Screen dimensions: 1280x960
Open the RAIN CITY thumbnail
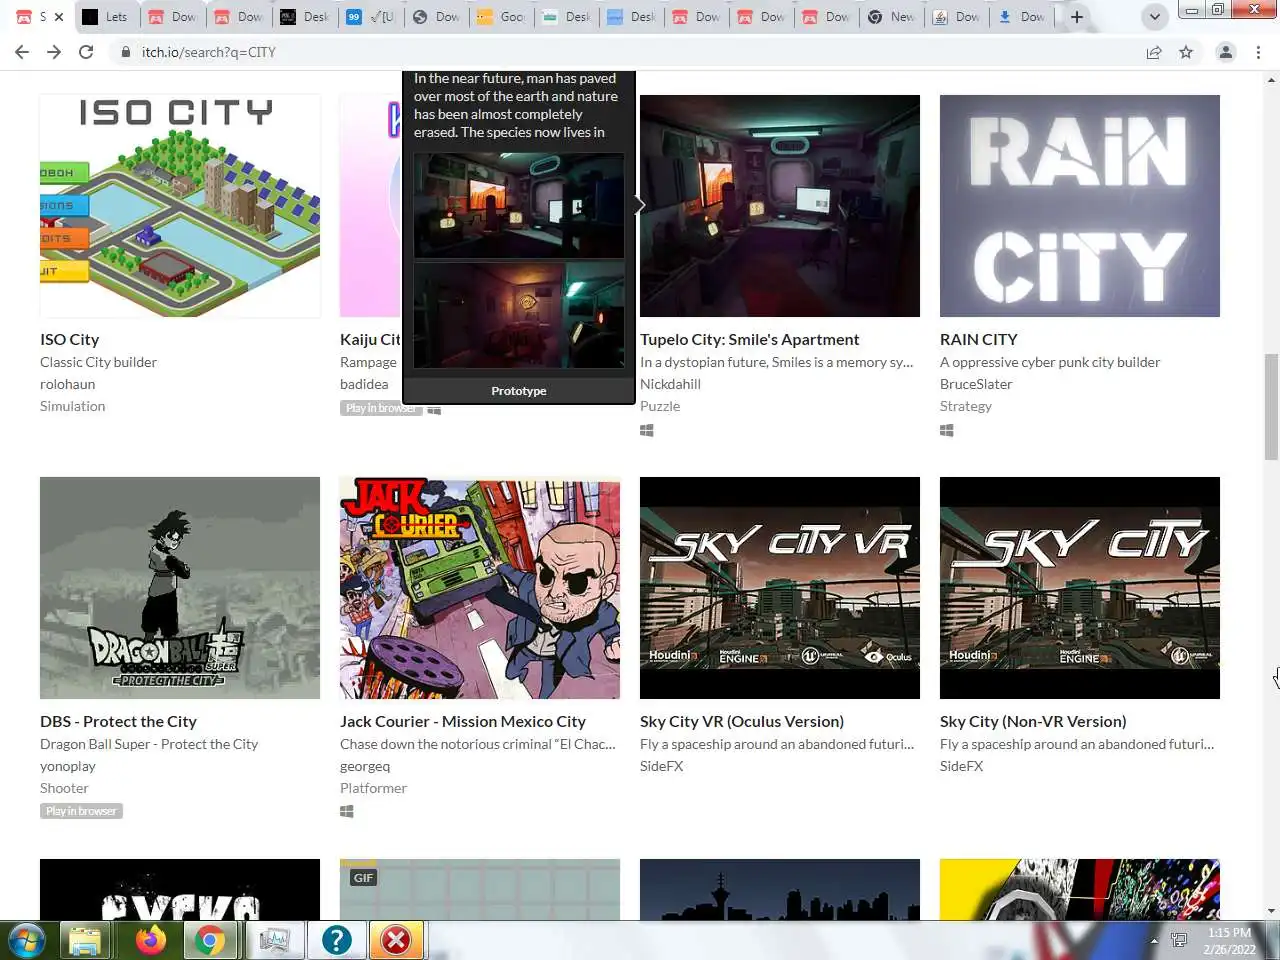tap(1080, 206)
